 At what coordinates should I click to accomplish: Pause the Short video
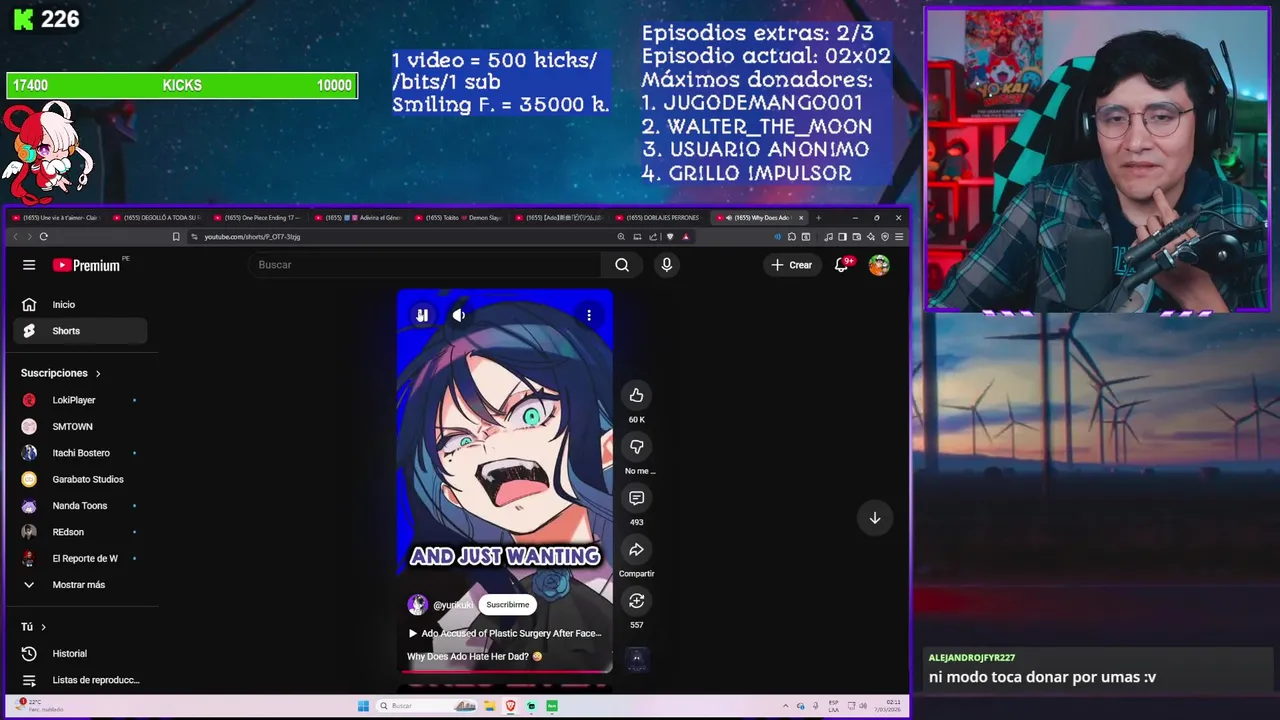pos(422,315)
